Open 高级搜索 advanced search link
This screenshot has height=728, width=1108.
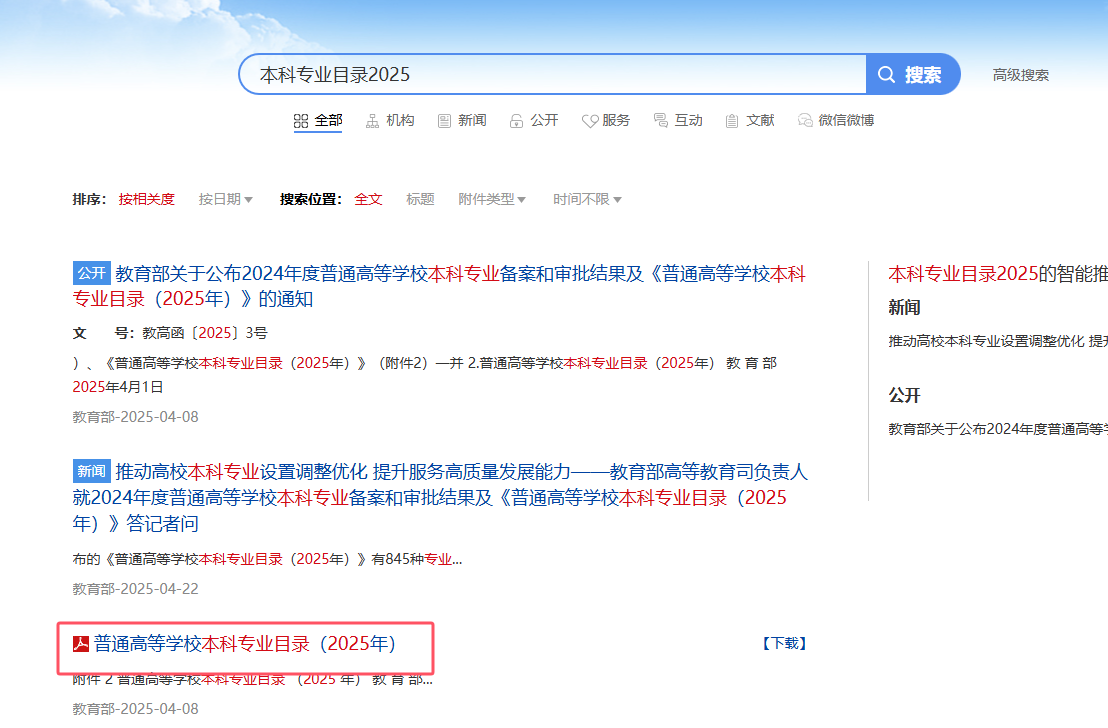pyautogui.click(x=1020, y=75)
